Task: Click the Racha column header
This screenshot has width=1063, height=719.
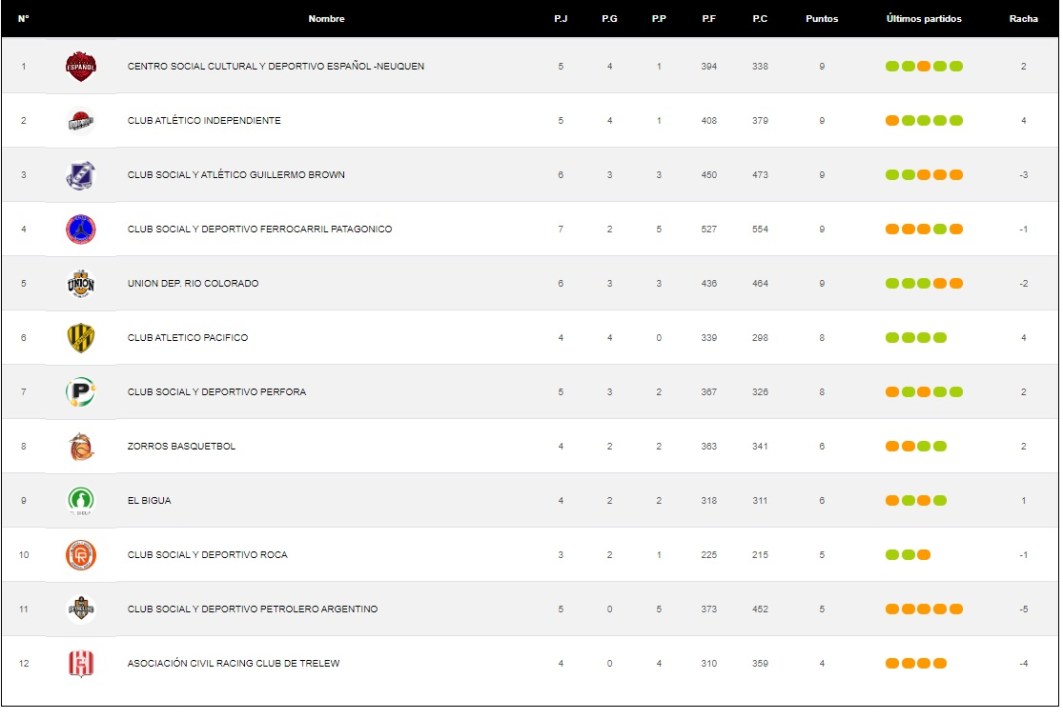Action: pyautogui.click(x=1023, y=19)
